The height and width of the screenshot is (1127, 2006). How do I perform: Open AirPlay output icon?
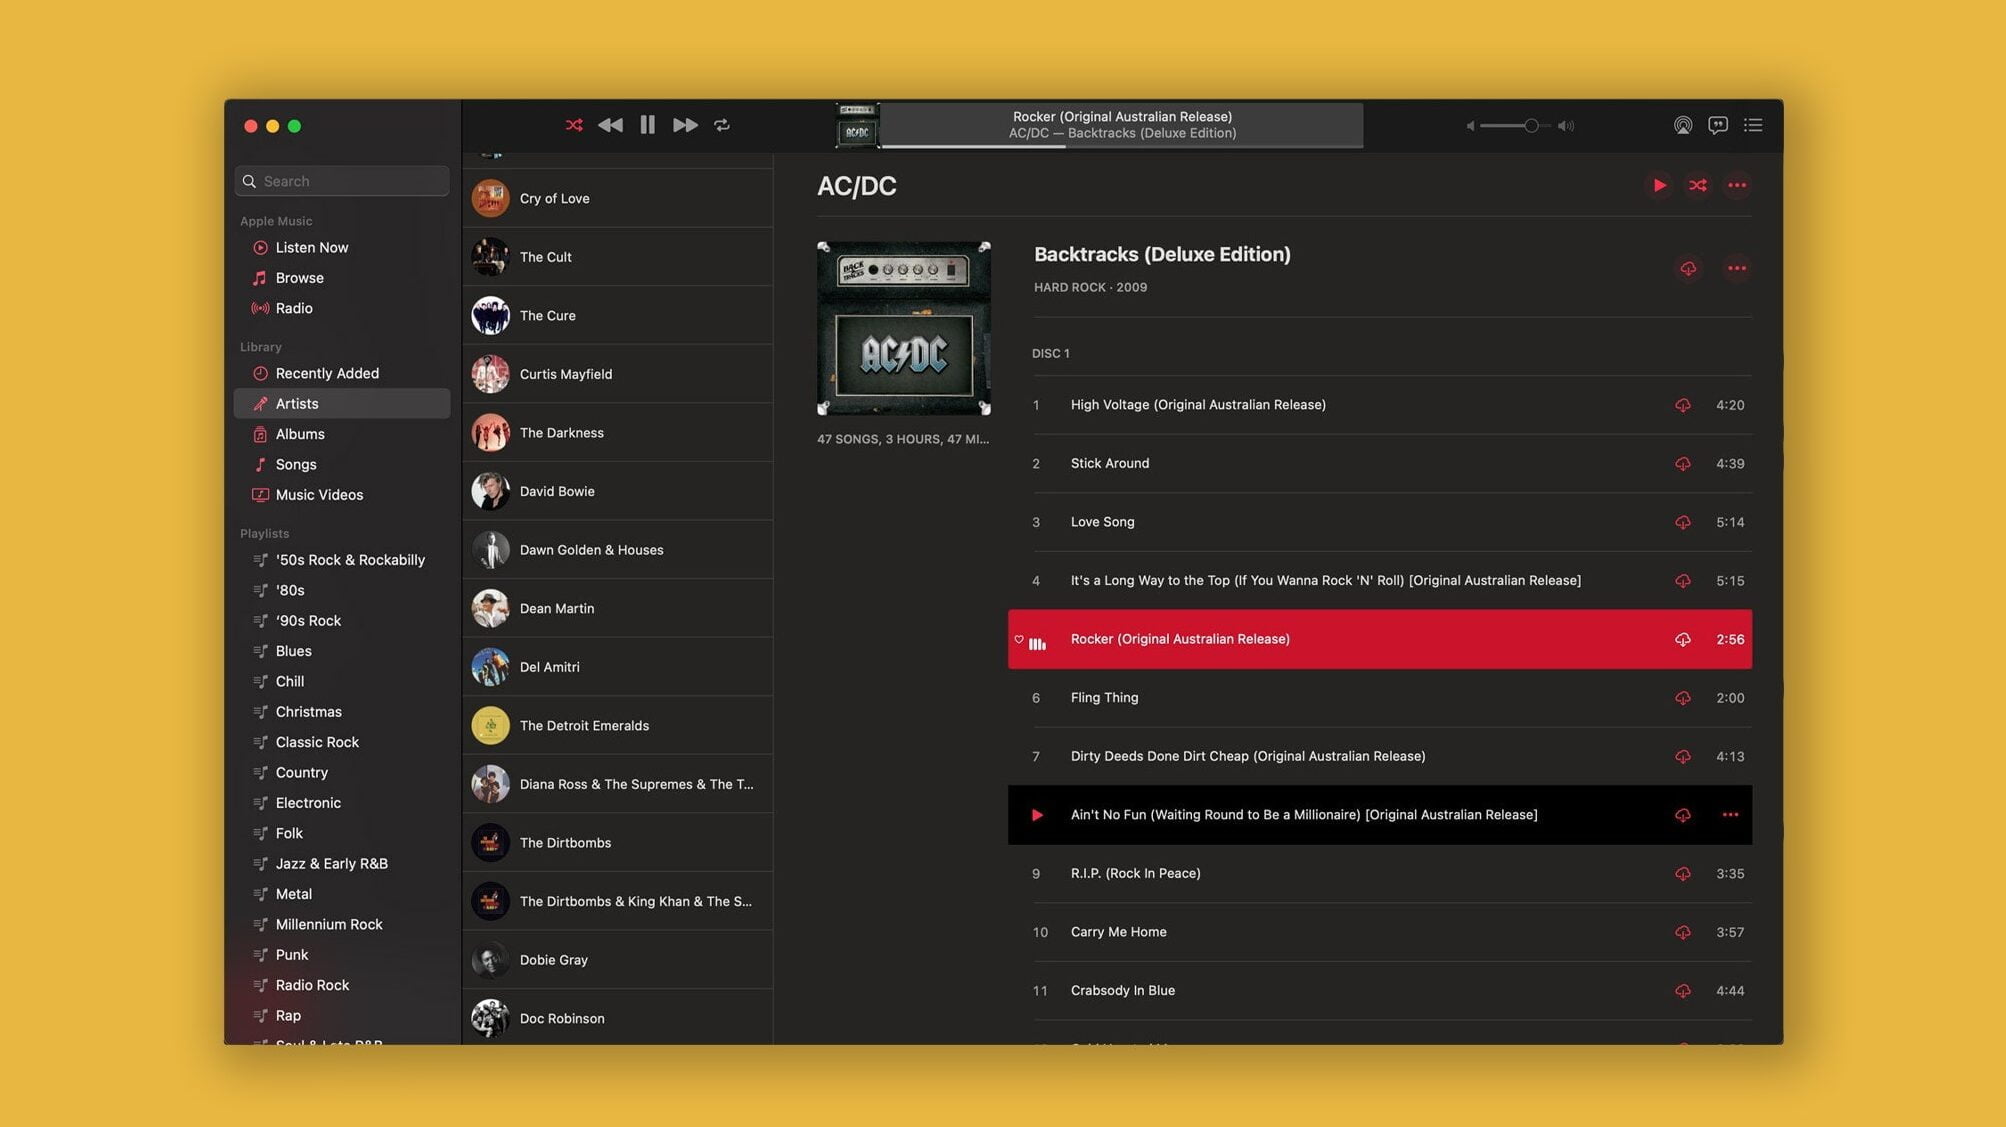pos(1683,125)
